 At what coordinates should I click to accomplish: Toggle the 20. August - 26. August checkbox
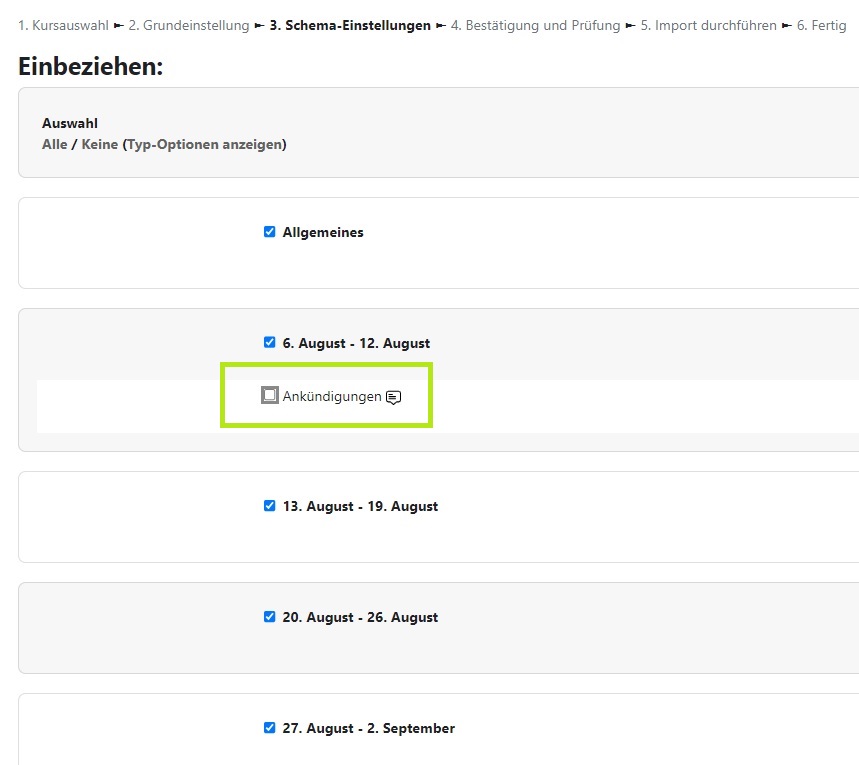coord(269,617)
